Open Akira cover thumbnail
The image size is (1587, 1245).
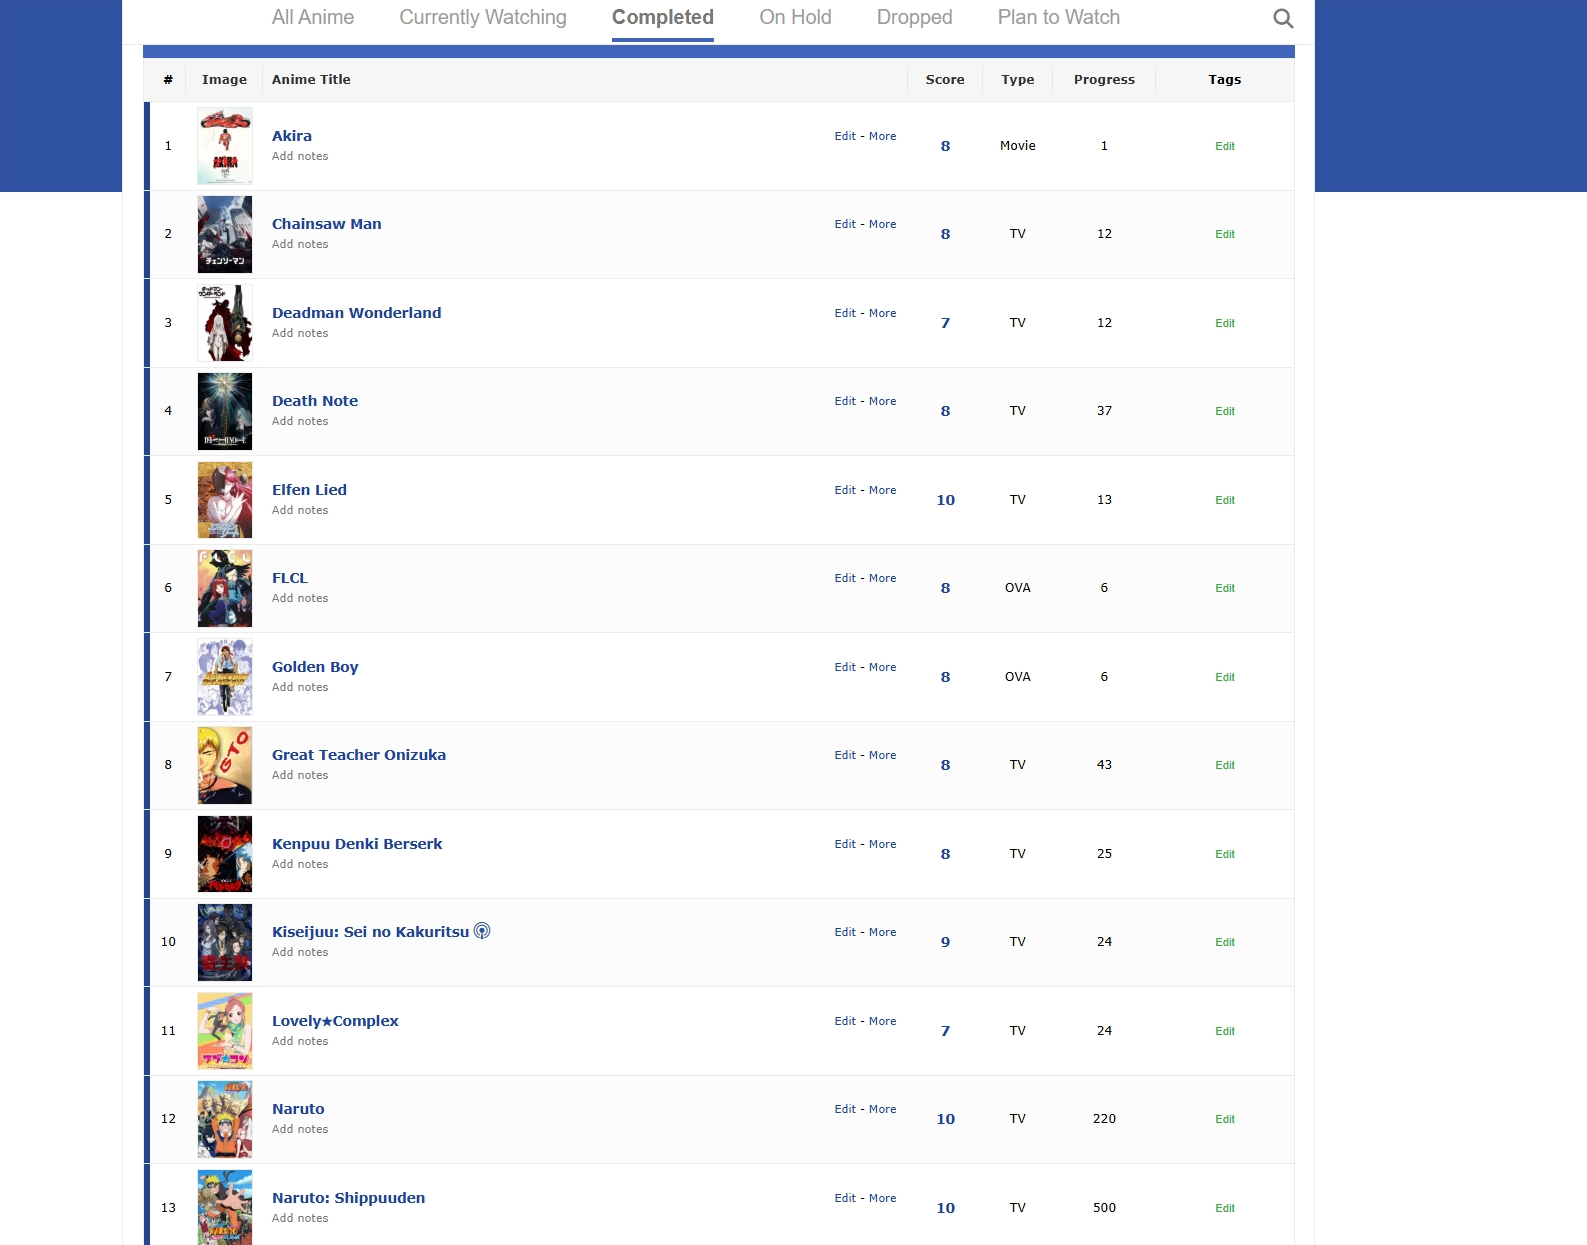pyautogui.click(x=225, y=146)
